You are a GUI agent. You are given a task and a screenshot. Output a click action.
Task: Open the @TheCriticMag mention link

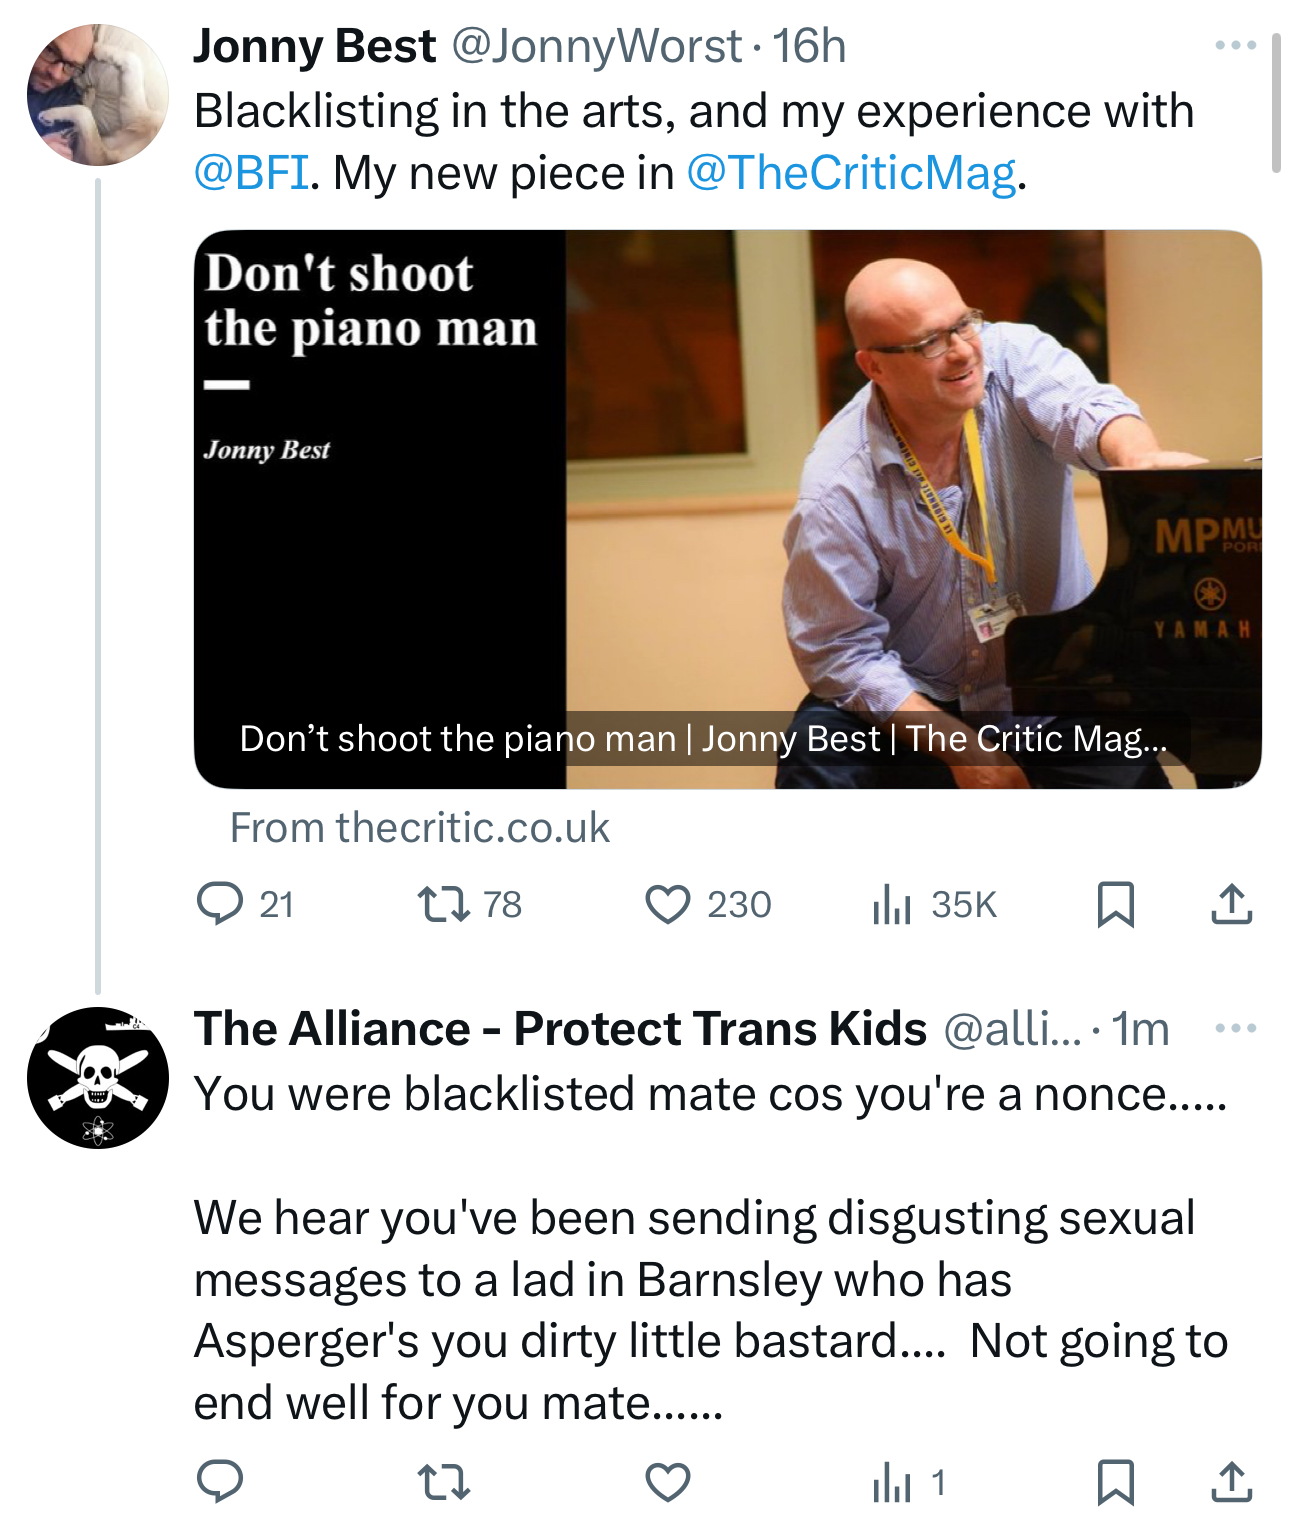(851, 173)
